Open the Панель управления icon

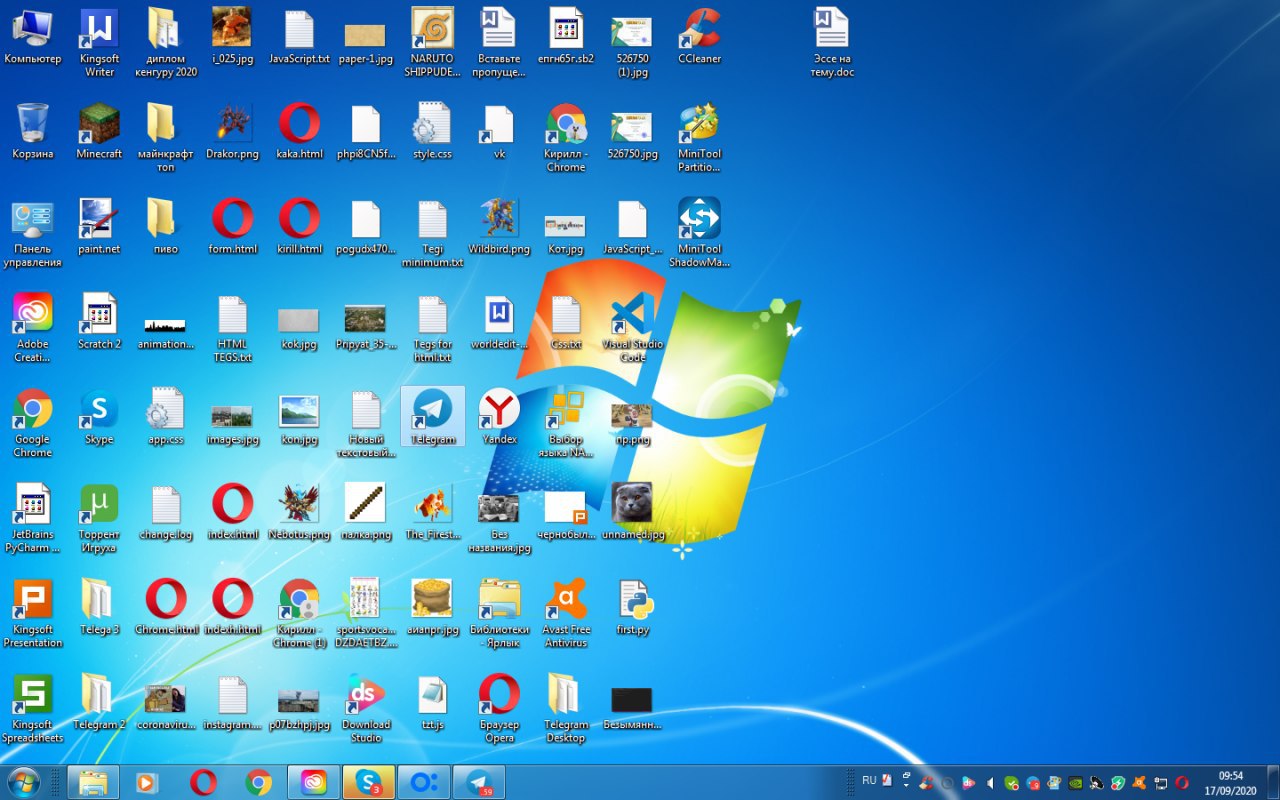tap(32, 233)
